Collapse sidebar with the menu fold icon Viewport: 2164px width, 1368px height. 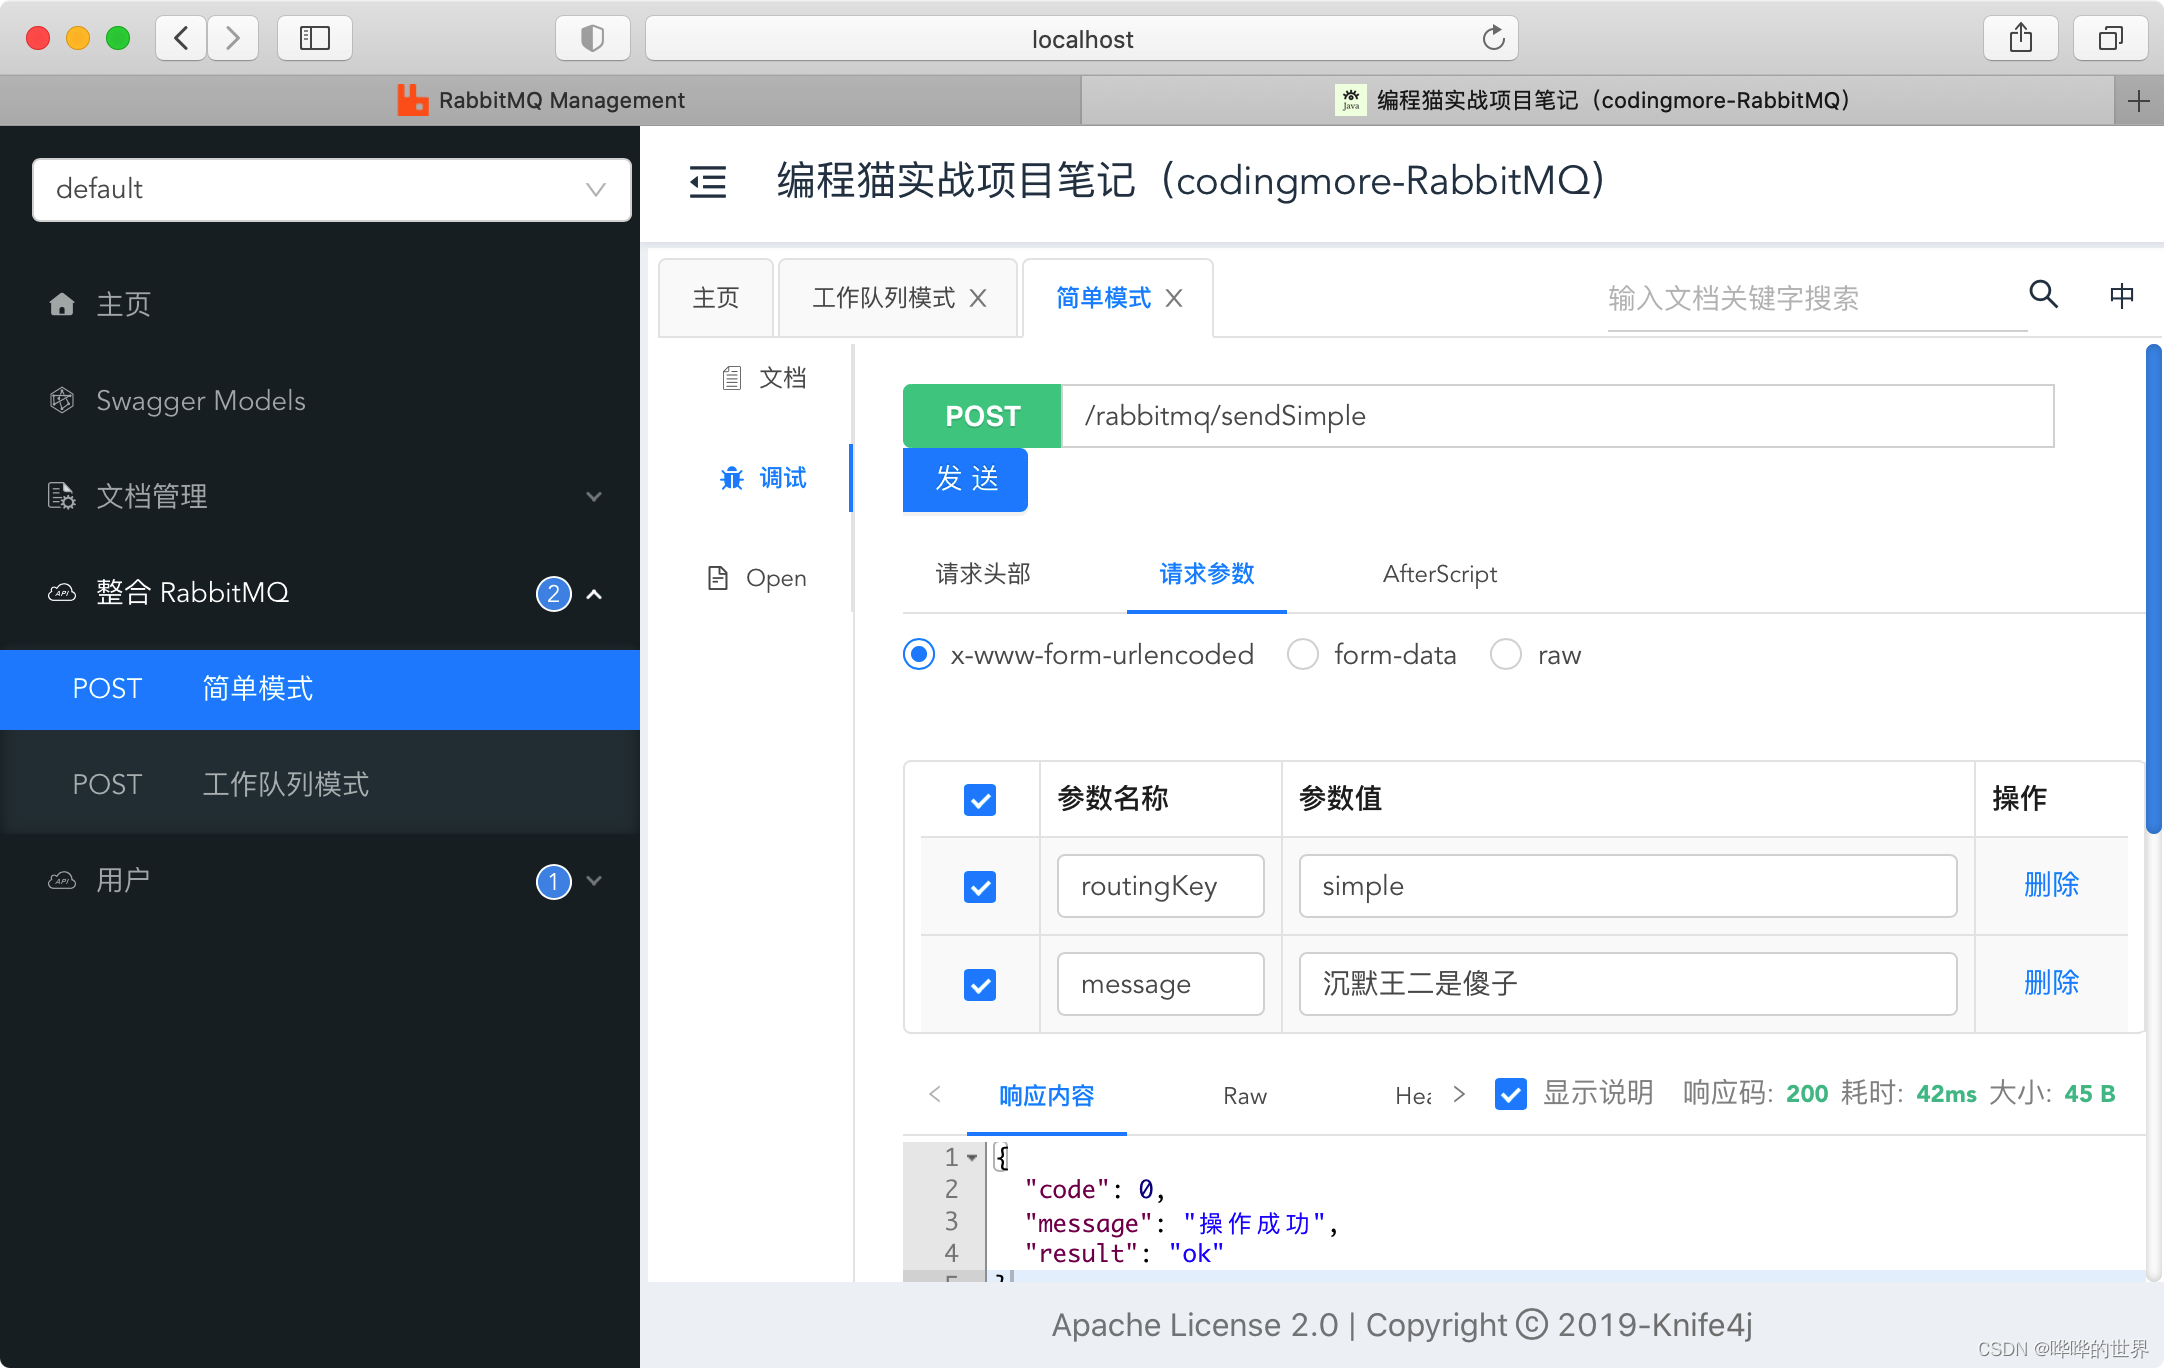(x=708, y=181)
